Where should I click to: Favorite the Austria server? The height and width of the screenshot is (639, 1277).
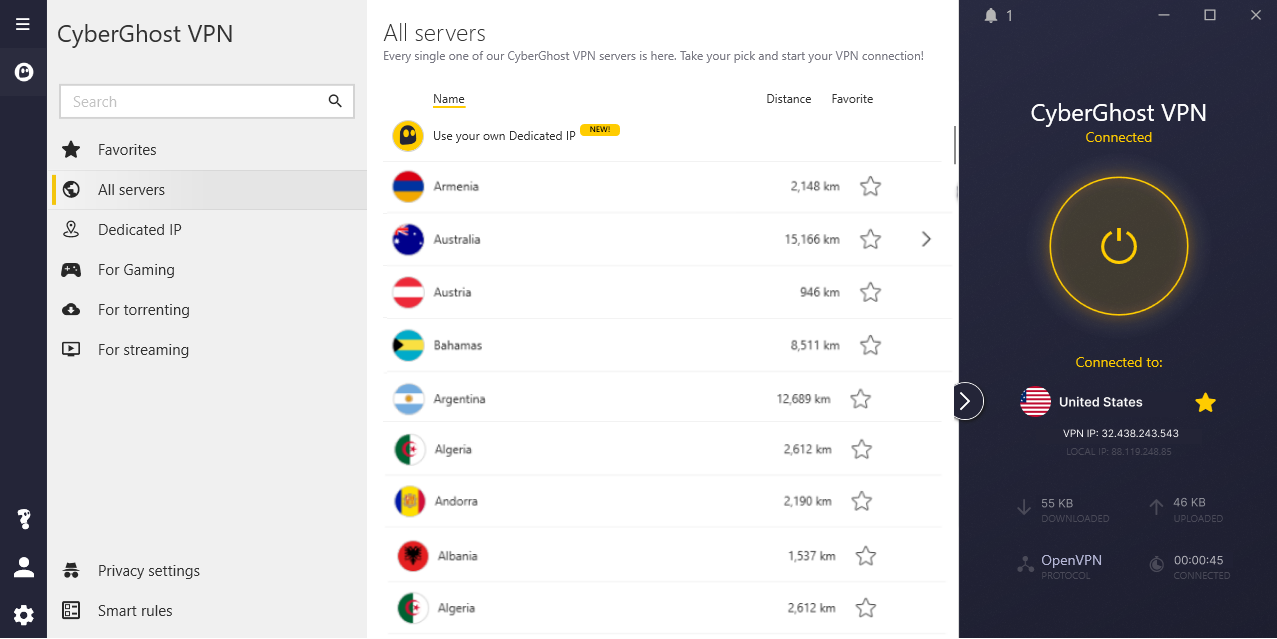869,291
